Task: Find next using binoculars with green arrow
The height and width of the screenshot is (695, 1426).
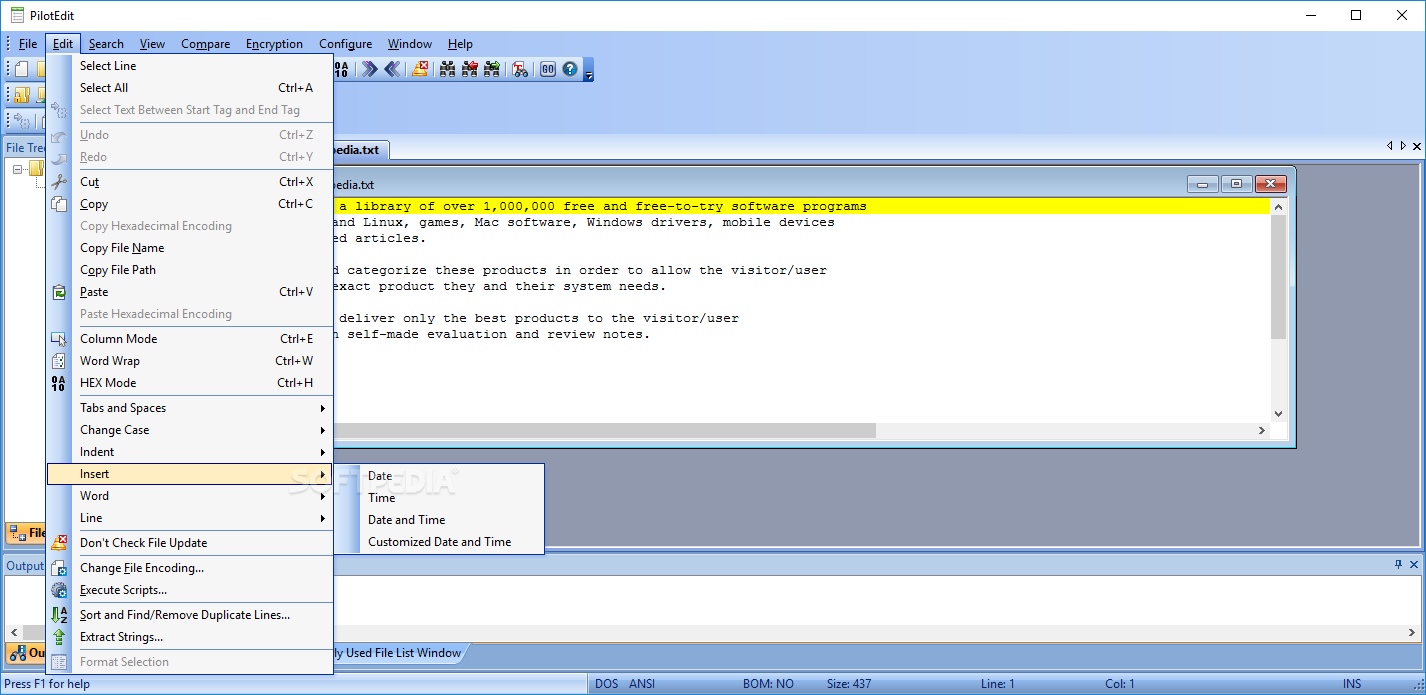Action: point(492,69)
